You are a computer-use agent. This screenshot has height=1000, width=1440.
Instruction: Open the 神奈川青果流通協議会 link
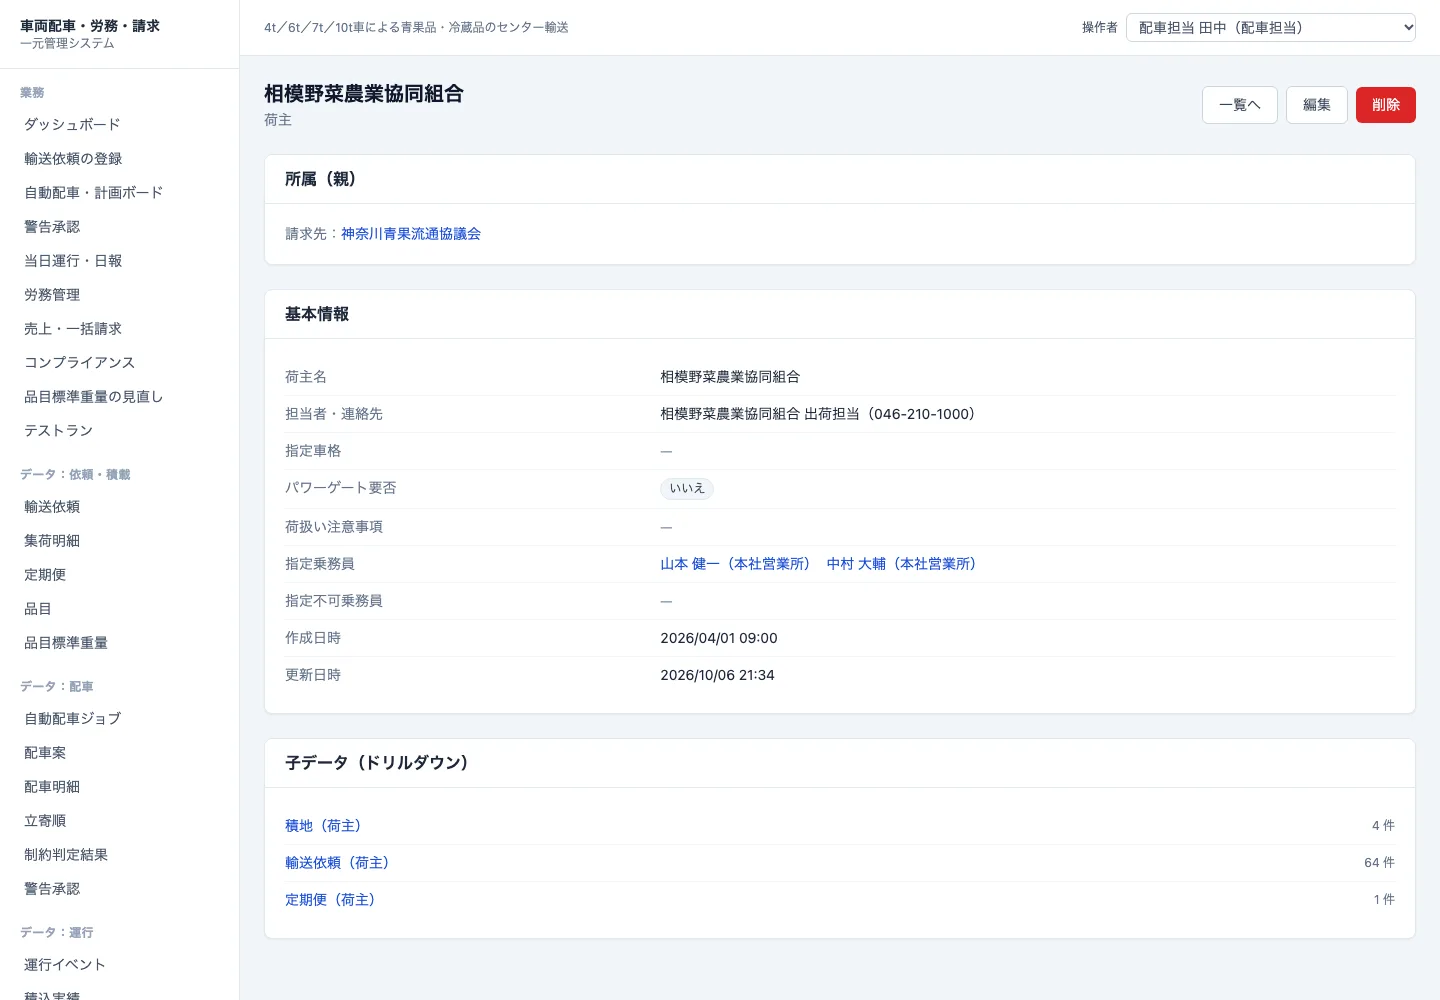[x=411, y=234]
